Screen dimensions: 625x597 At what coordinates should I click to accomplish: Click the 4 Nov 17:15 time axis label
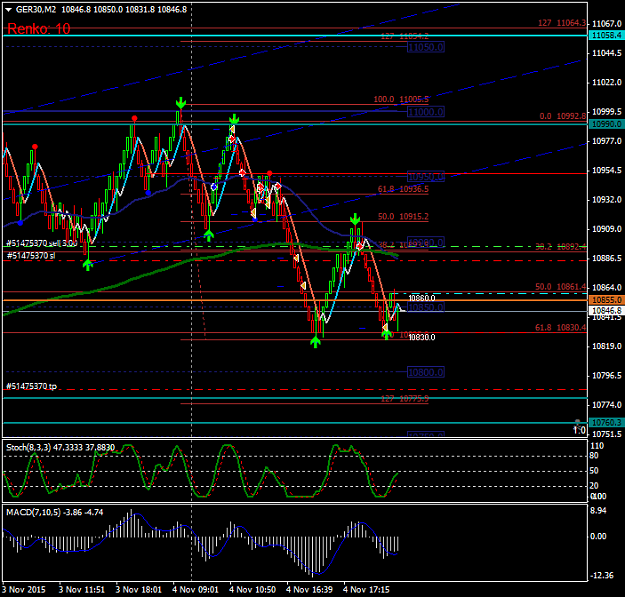(x=366, y=589)
